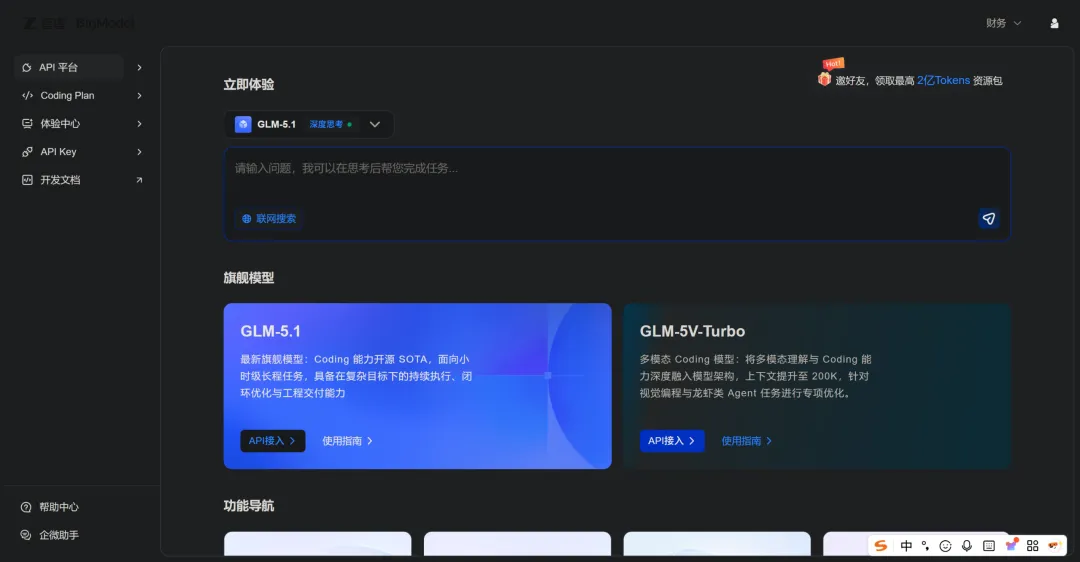Click the chevron next to 财务
Screen dimensions: 1080x562
pyautogui.click(x=1017, y=23)
